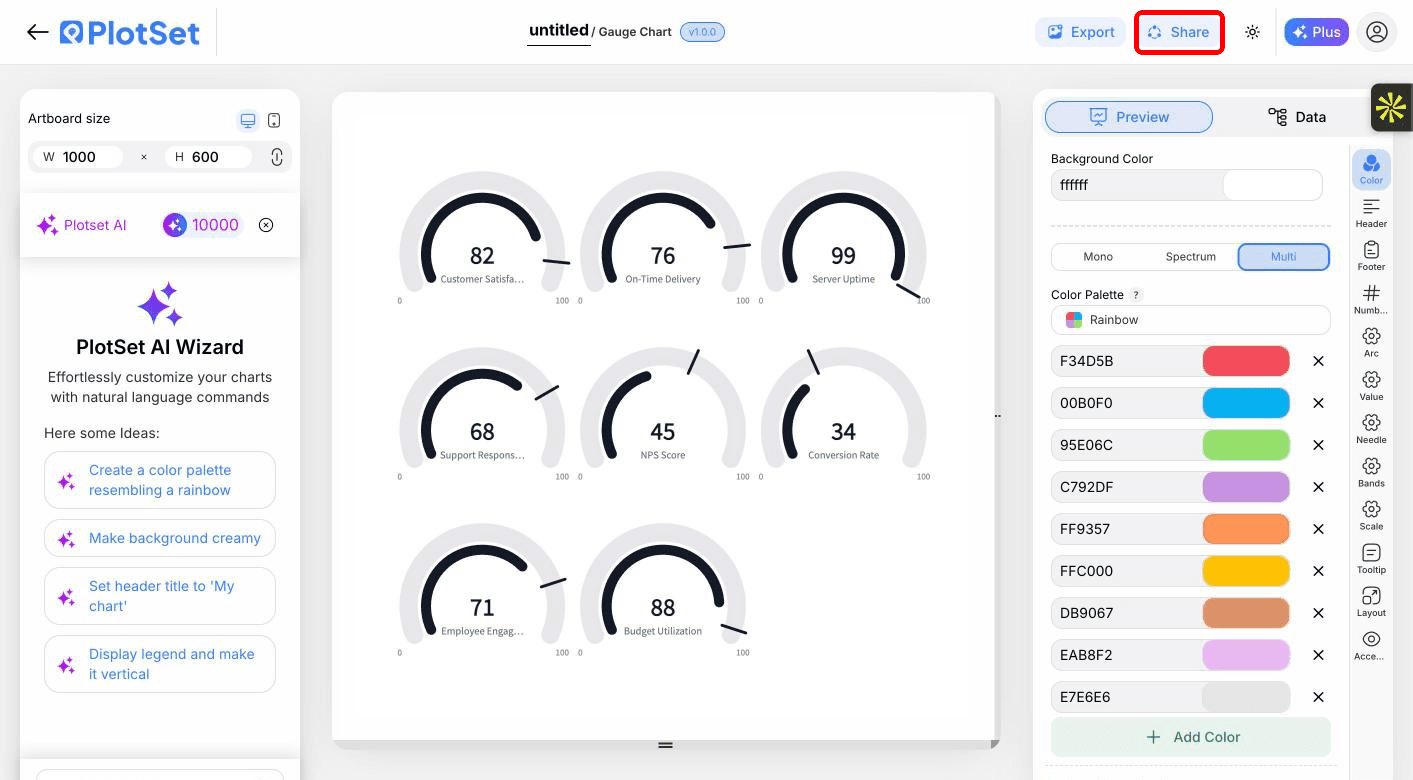Close the Plotset AI panel

tap(266, 225)
